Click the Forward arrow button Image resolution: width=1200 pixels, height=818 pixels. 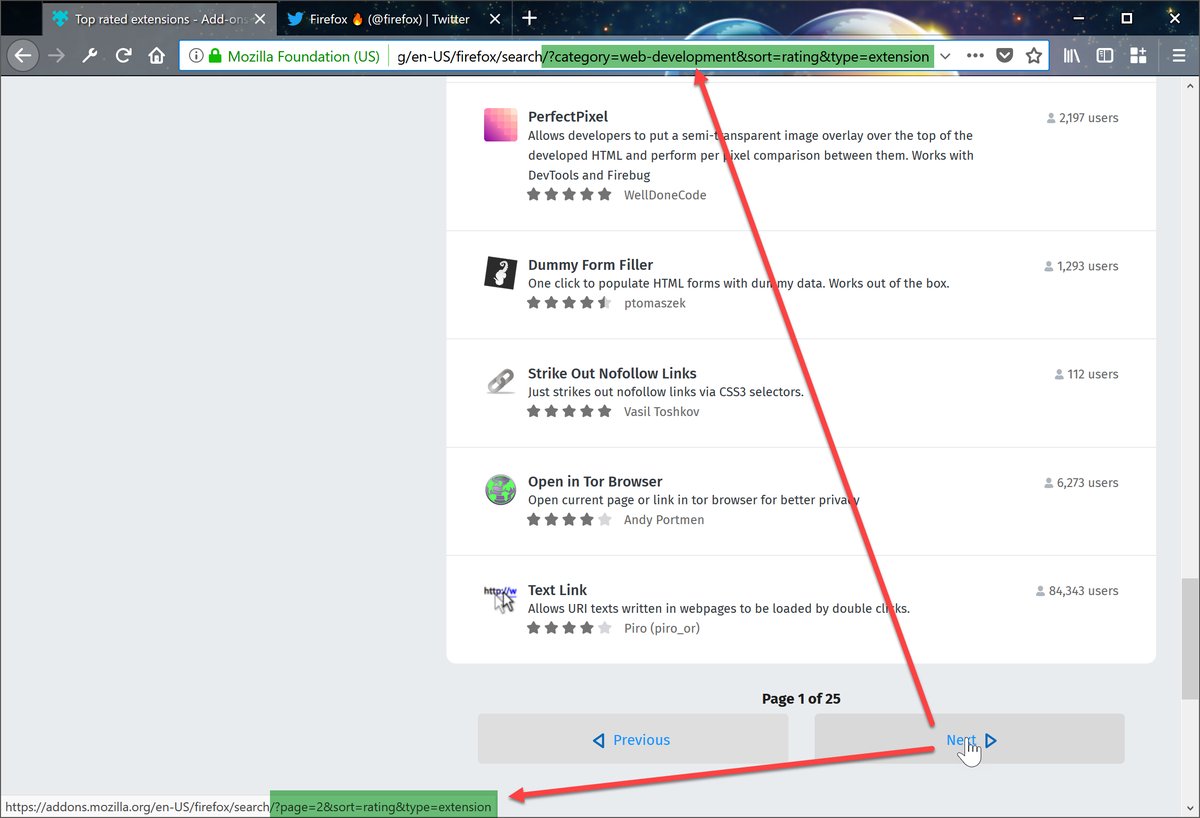pos(56,56)
